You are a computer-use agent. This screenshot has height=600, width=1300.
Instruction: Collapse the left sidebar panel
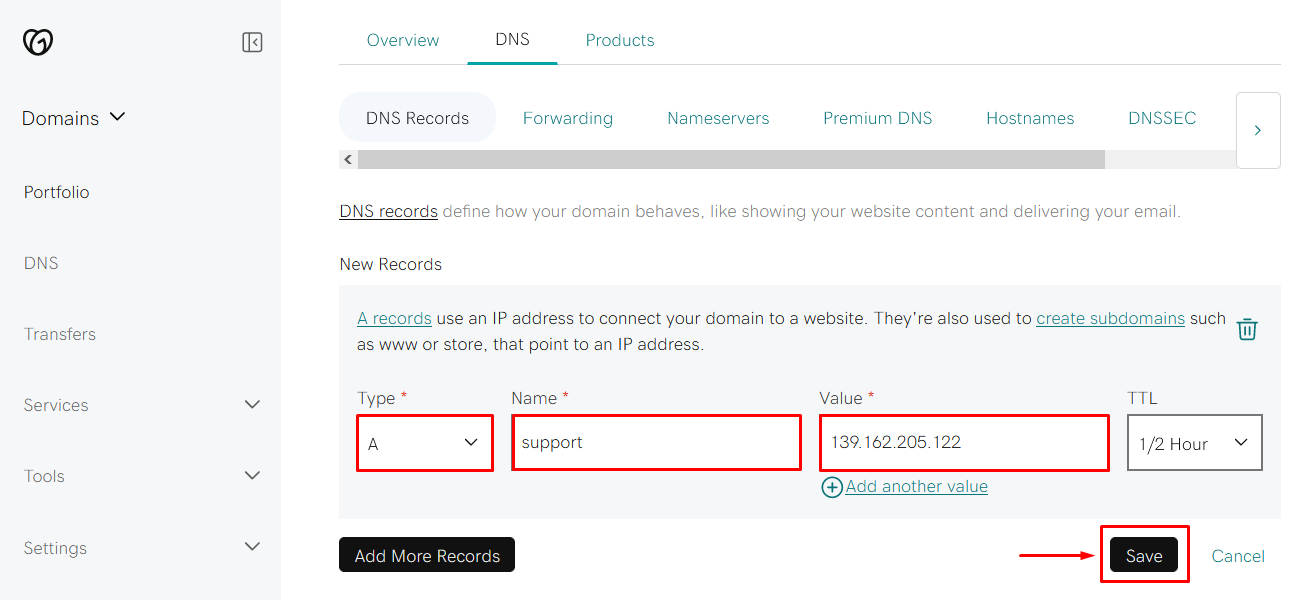[x=252, y=42]
